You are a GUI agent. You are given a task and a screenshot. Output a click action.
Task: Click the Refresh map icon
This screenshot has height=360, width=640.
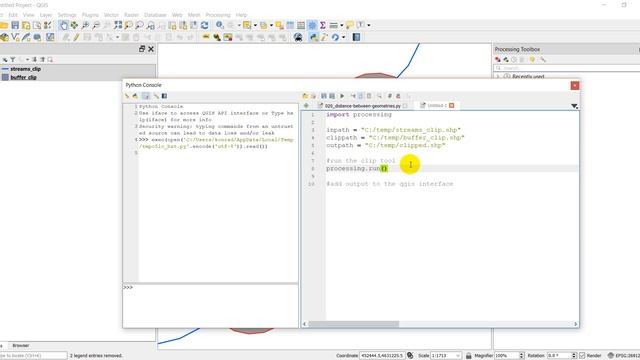tap(204, 25)
